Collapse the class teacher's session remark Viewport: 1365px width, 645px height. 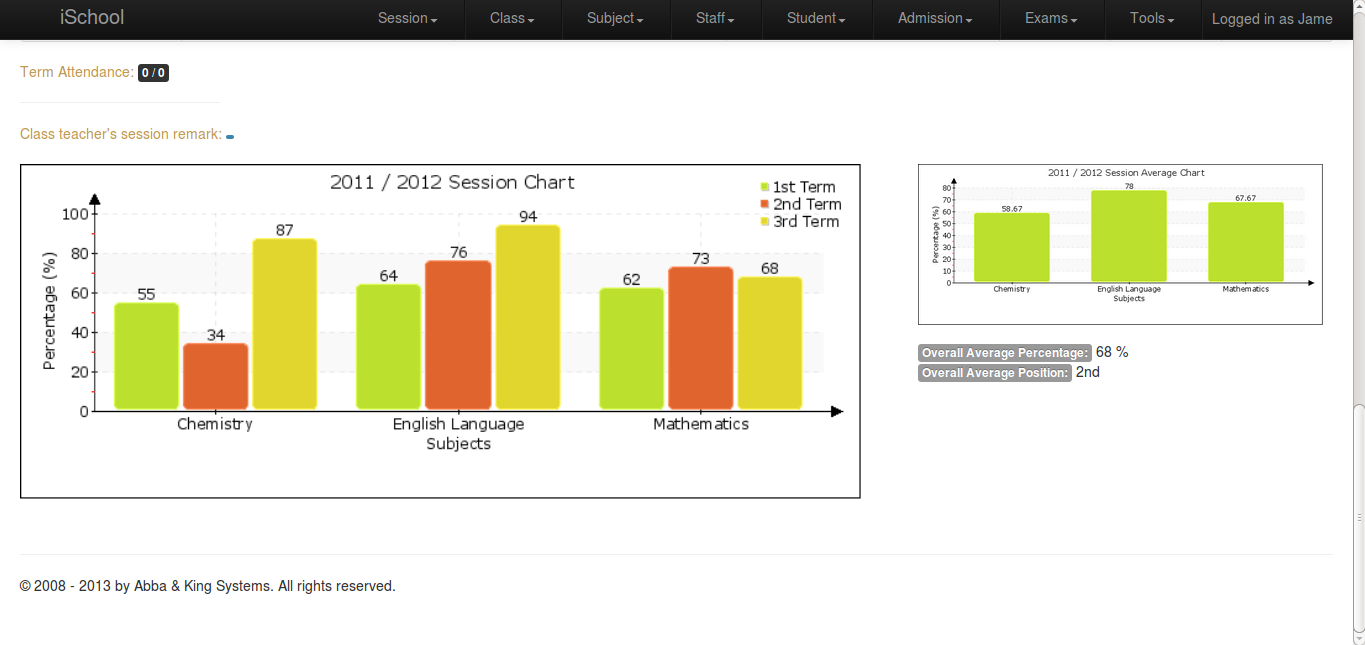coord(229,135)
